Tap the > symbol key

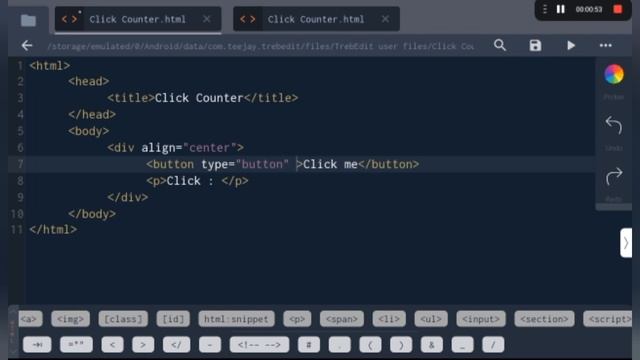point(143,344)
